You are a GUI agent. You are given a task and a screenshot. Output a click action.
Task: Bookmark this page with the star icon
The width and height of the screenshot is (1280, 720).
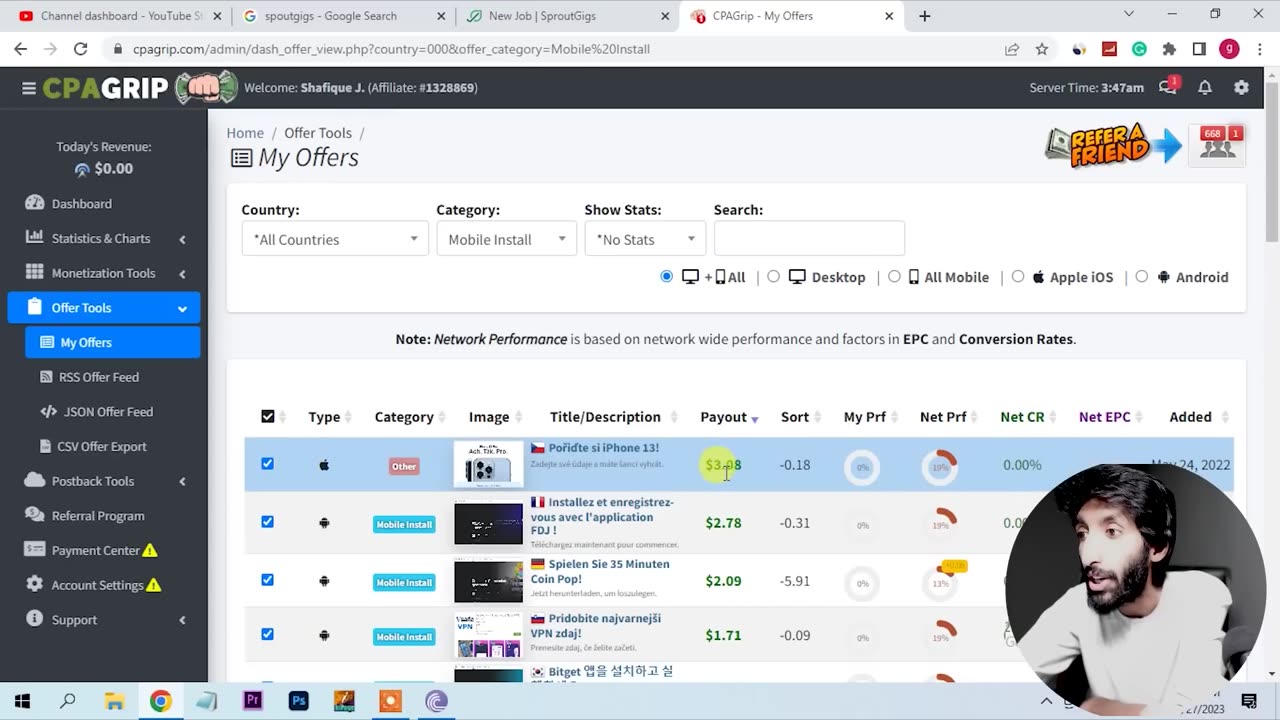1042,49
